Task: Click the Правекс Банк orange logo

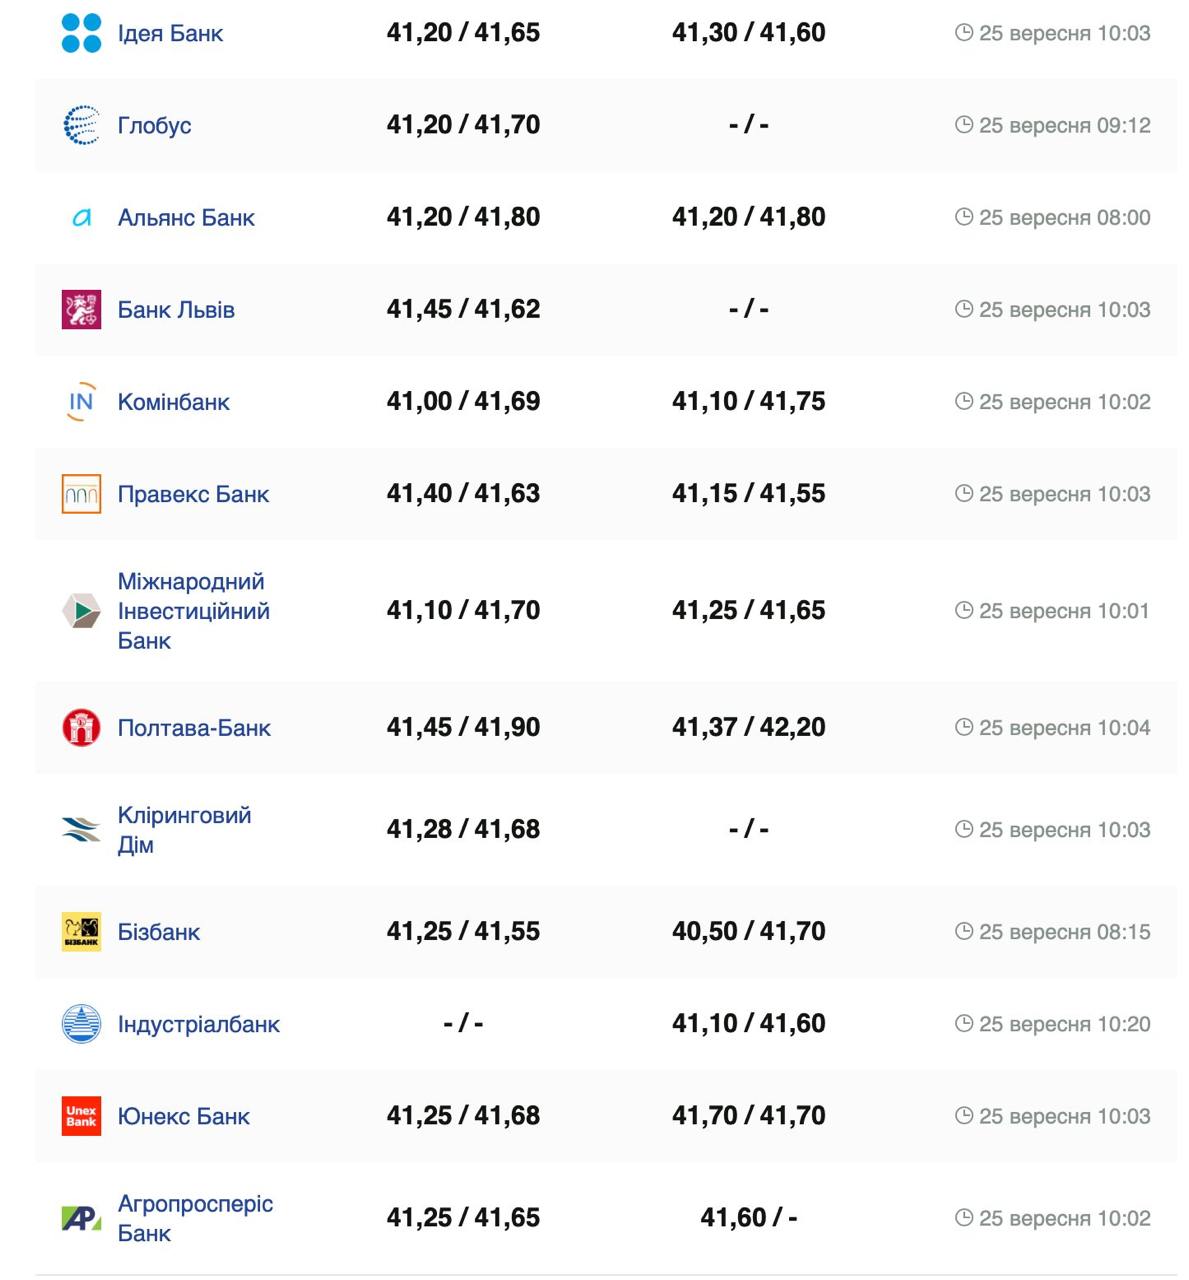Action: (81, 494)
